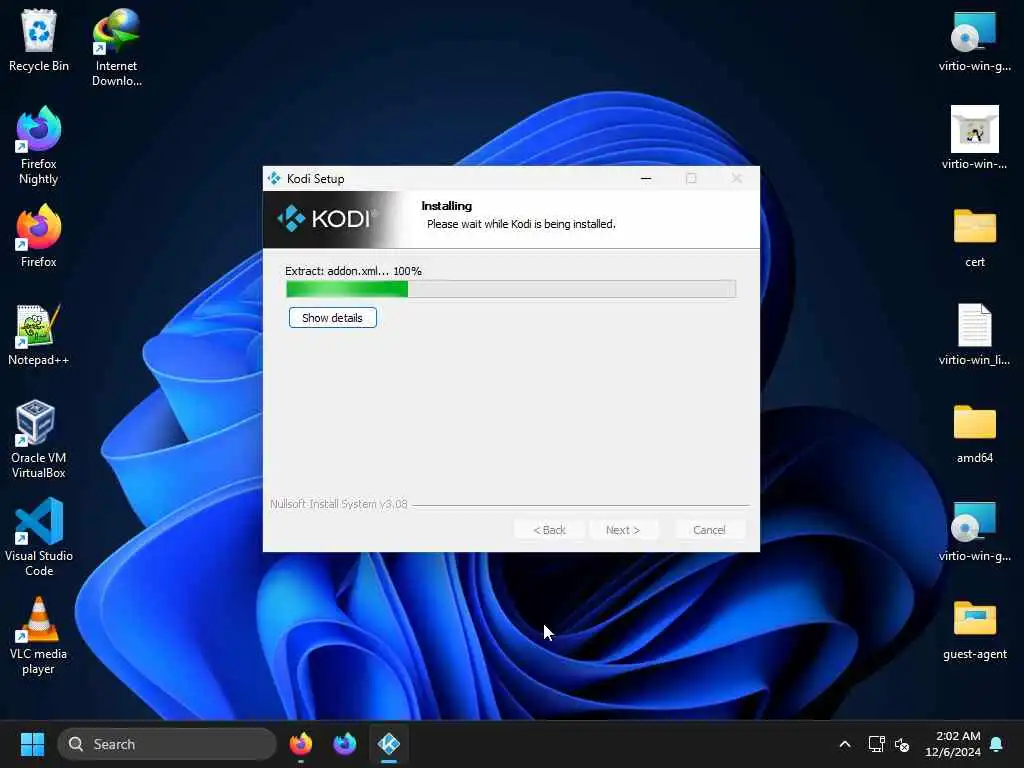Click the Kodi icon in taskbar
The width and height of the screenshot is (1024, 768).
click(389, 744)
